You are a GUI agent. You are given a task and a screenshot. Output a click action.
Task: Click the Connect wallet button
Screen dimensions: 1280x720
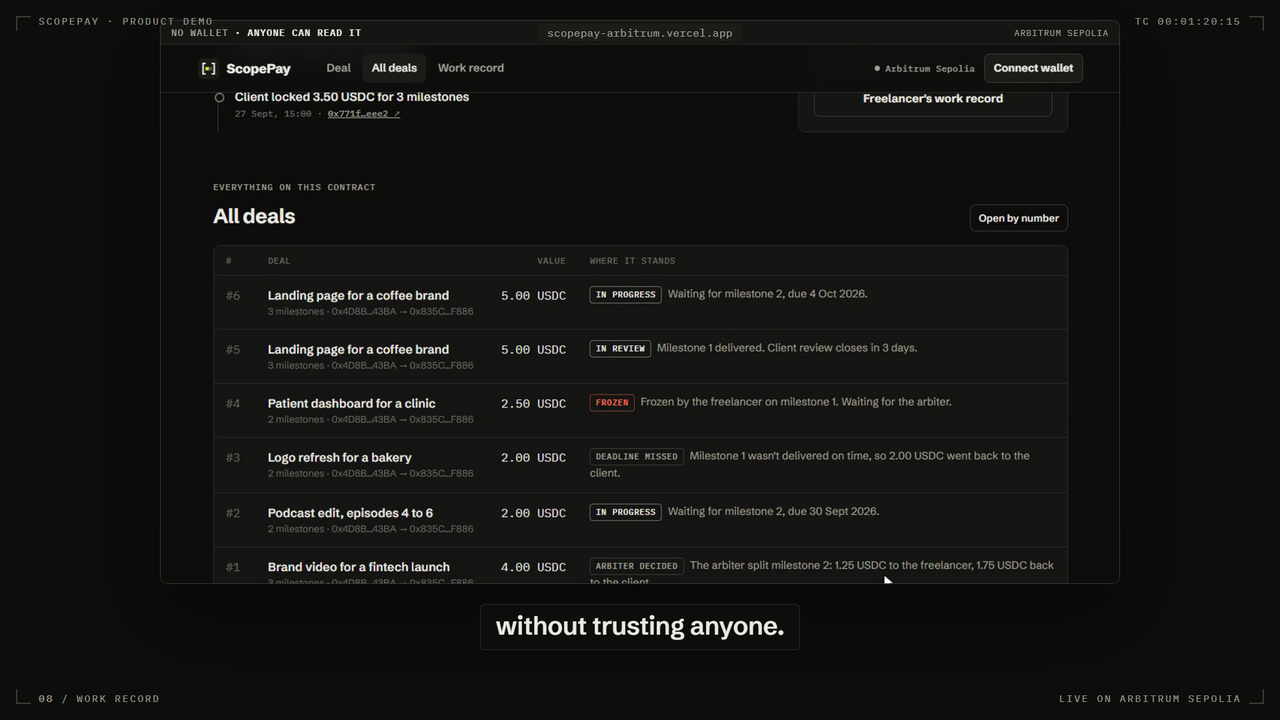[1033, 68]
